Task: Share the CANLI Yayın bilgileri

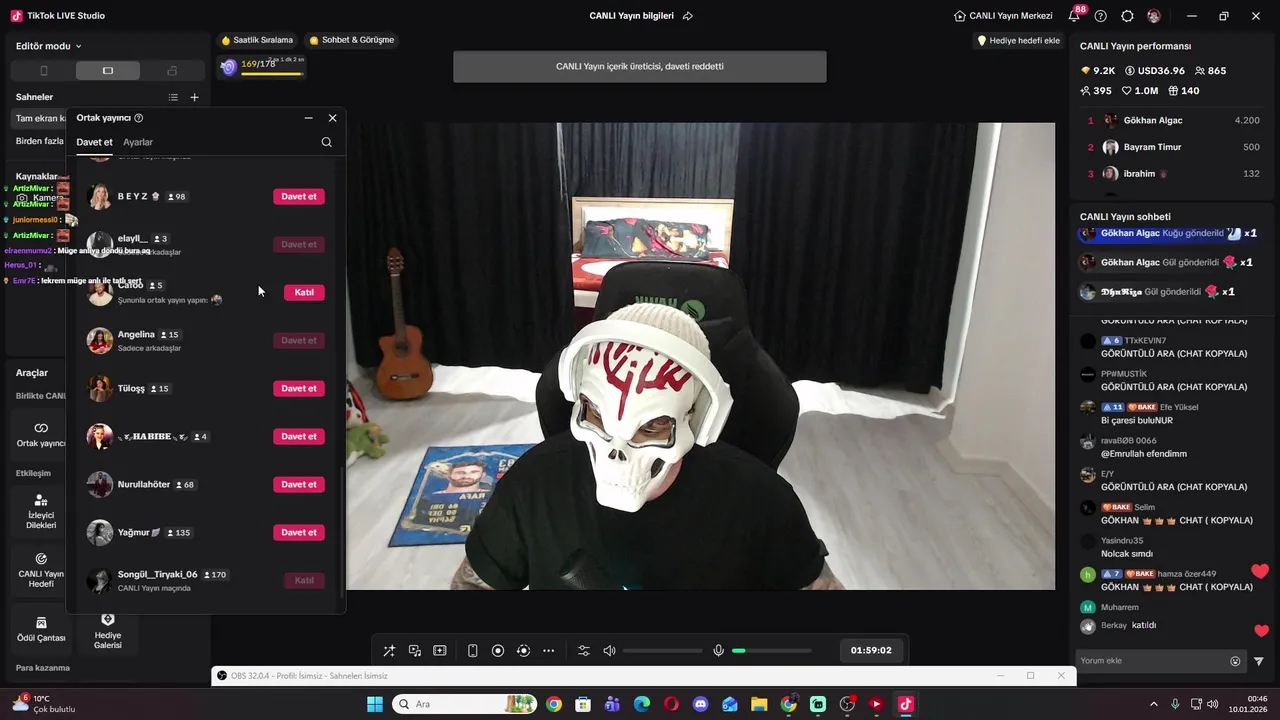Action: click(x=687, y=16)
